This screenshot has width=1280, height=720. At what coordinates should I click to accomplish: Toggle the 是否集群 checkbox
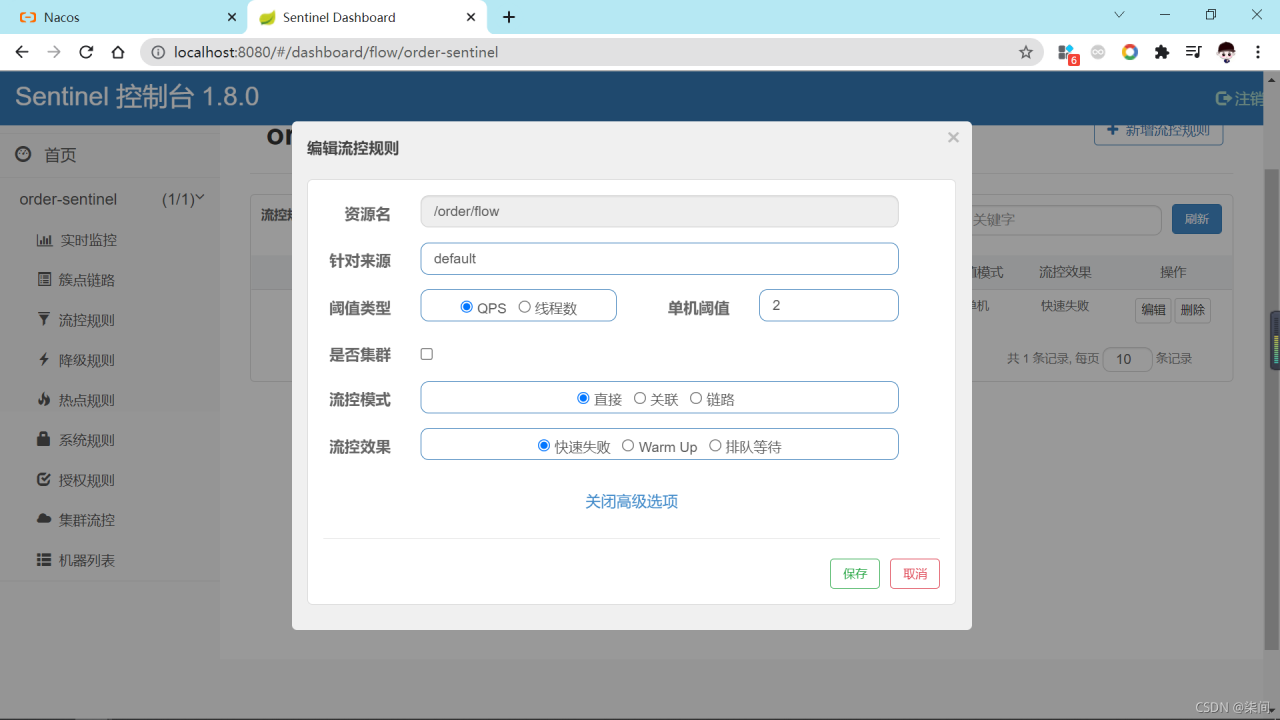[427, 354]
